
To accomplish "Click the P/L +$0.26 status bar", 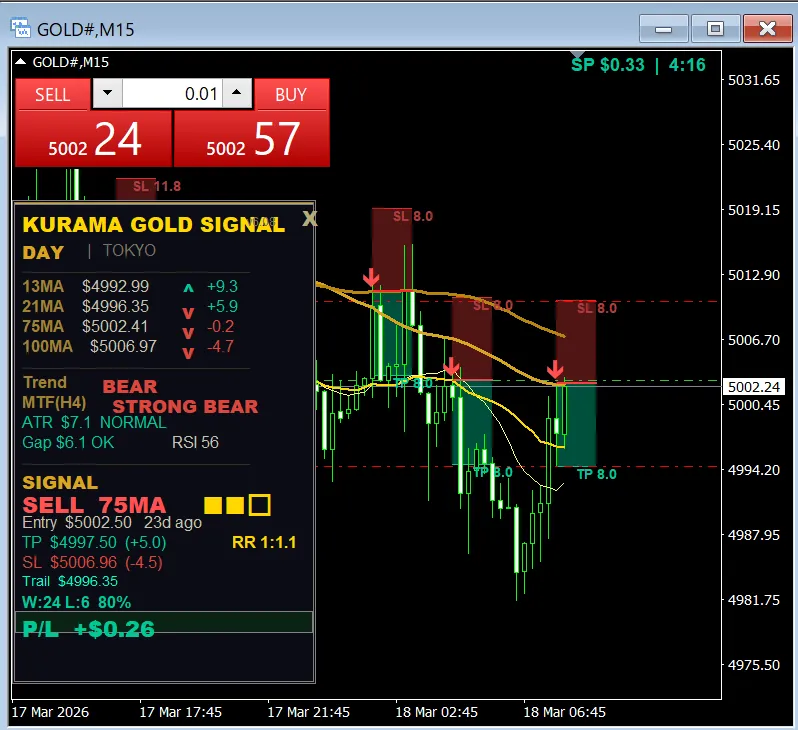I will [164, 623].
